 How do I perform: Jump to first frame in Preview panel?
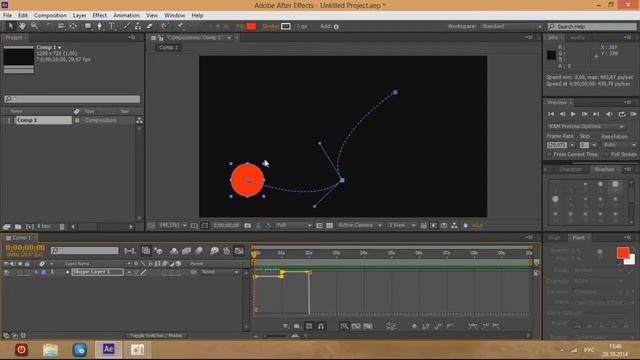(x=551, y=114)
